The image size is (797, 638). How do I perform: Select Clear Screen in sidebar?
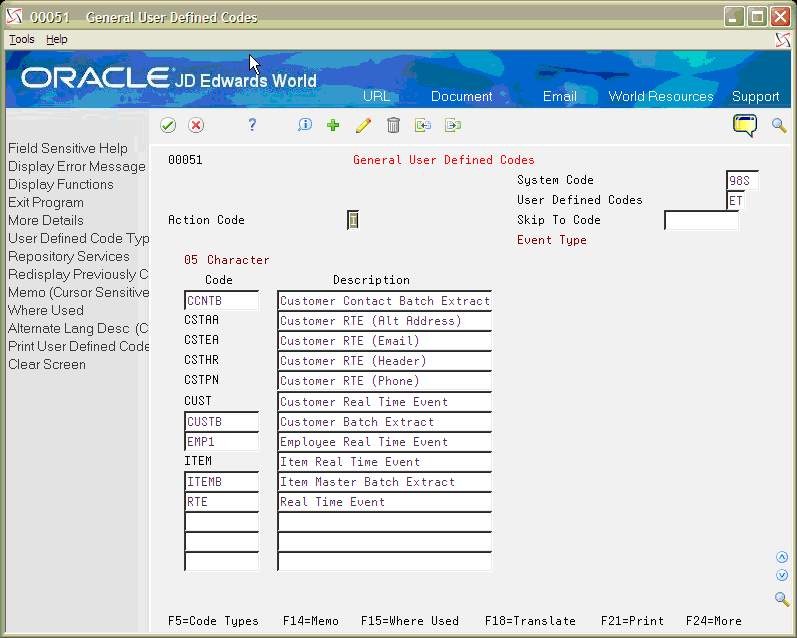47,364
